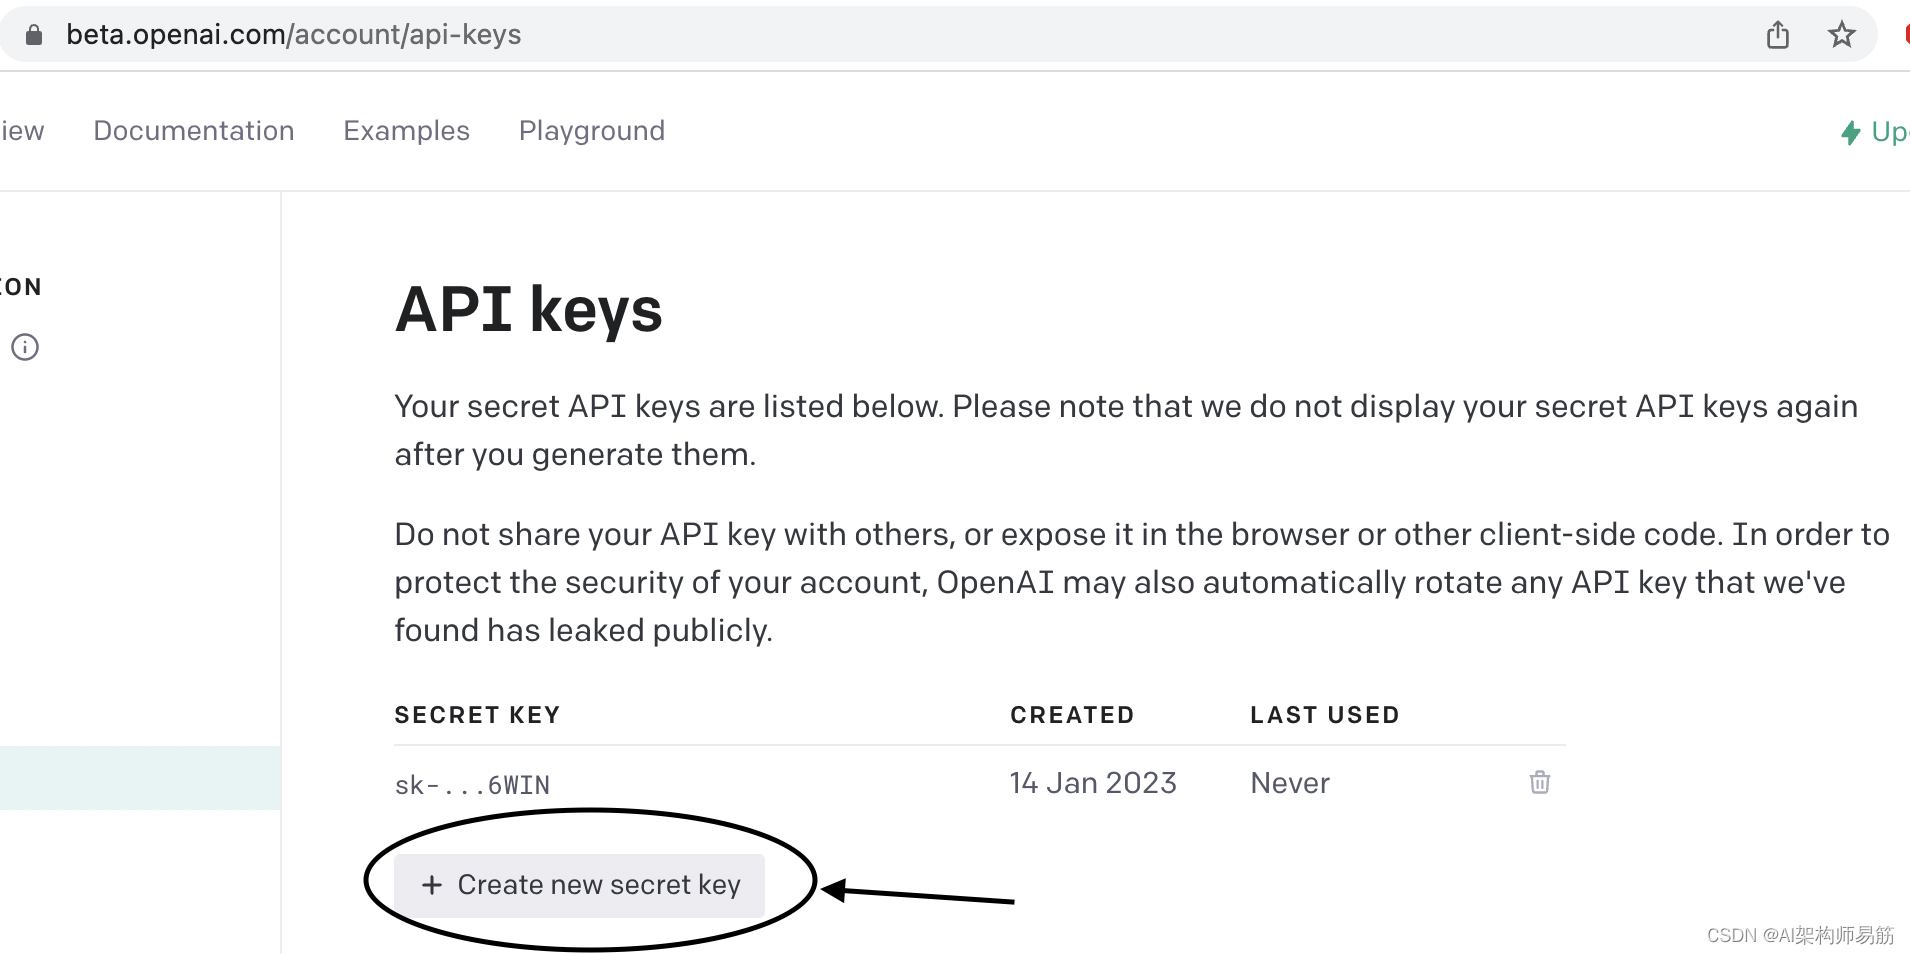
Task: Click the Never last-used value
Action: (1289, 783)
